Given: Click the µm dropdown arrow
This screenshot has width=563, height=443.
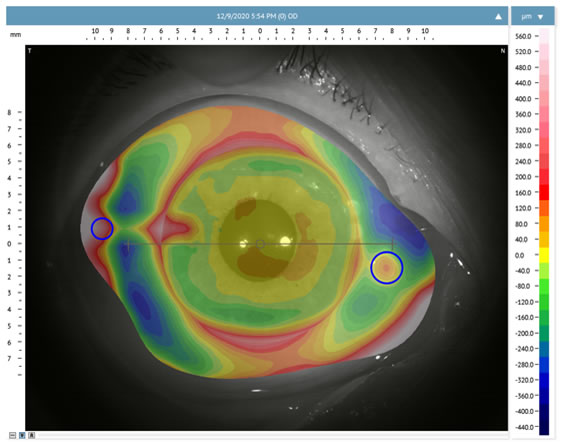Looking at the screenshot, I should [540, 17].
